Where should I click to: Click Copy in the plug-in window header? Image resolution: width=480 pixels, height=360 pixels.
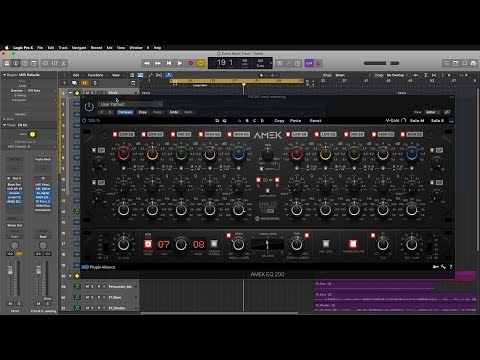tap(143, 112)
